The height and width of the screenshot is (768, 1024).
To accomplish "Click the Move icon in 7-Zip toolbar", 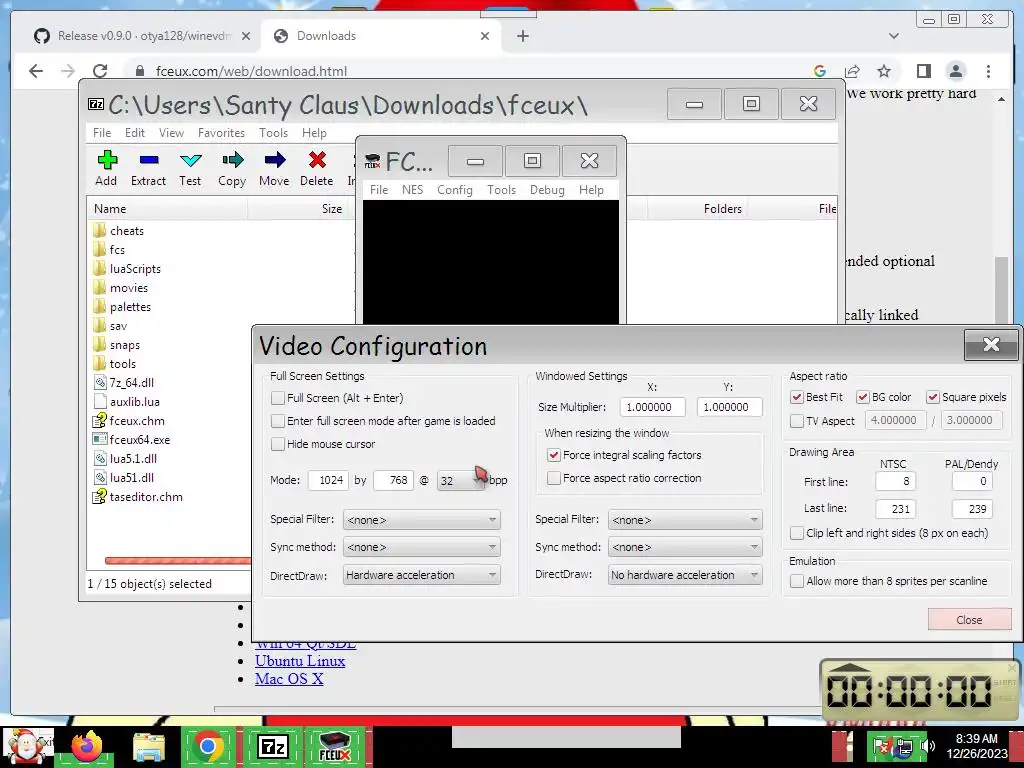I will point(275,160).
